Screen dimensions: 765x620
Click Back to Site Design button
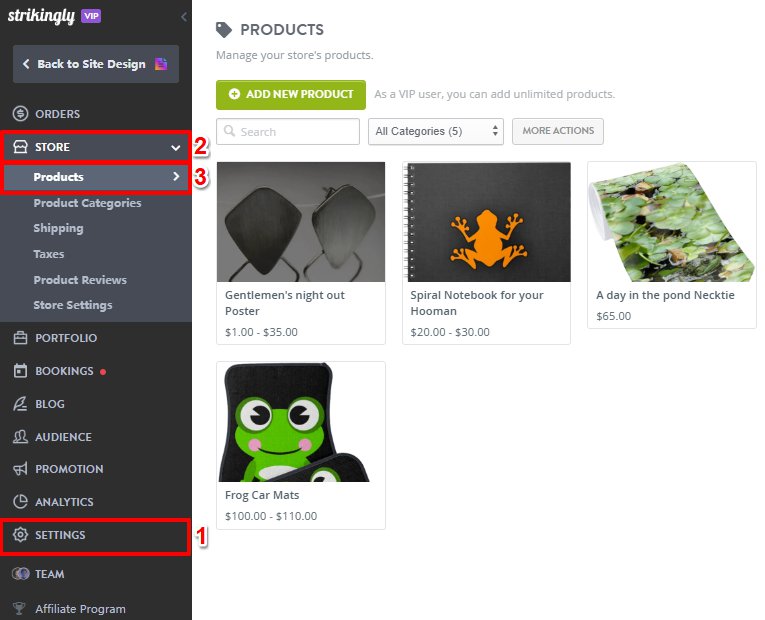96,64
